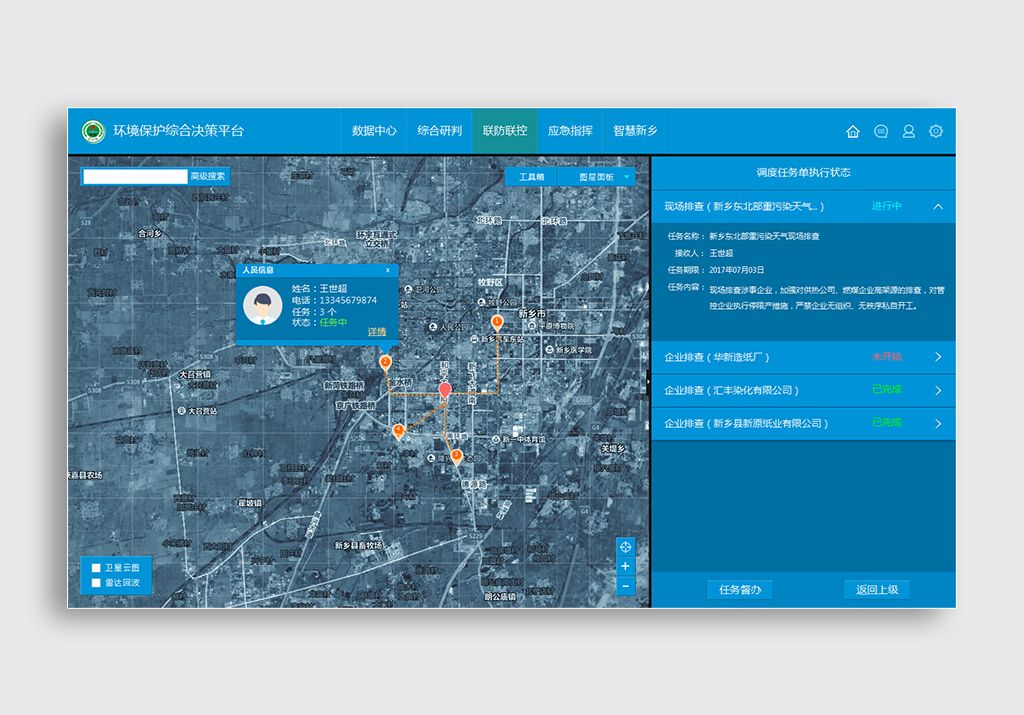Go to home via house icon
Viewport: 1024px width, 715px height.
click(853, 131)
